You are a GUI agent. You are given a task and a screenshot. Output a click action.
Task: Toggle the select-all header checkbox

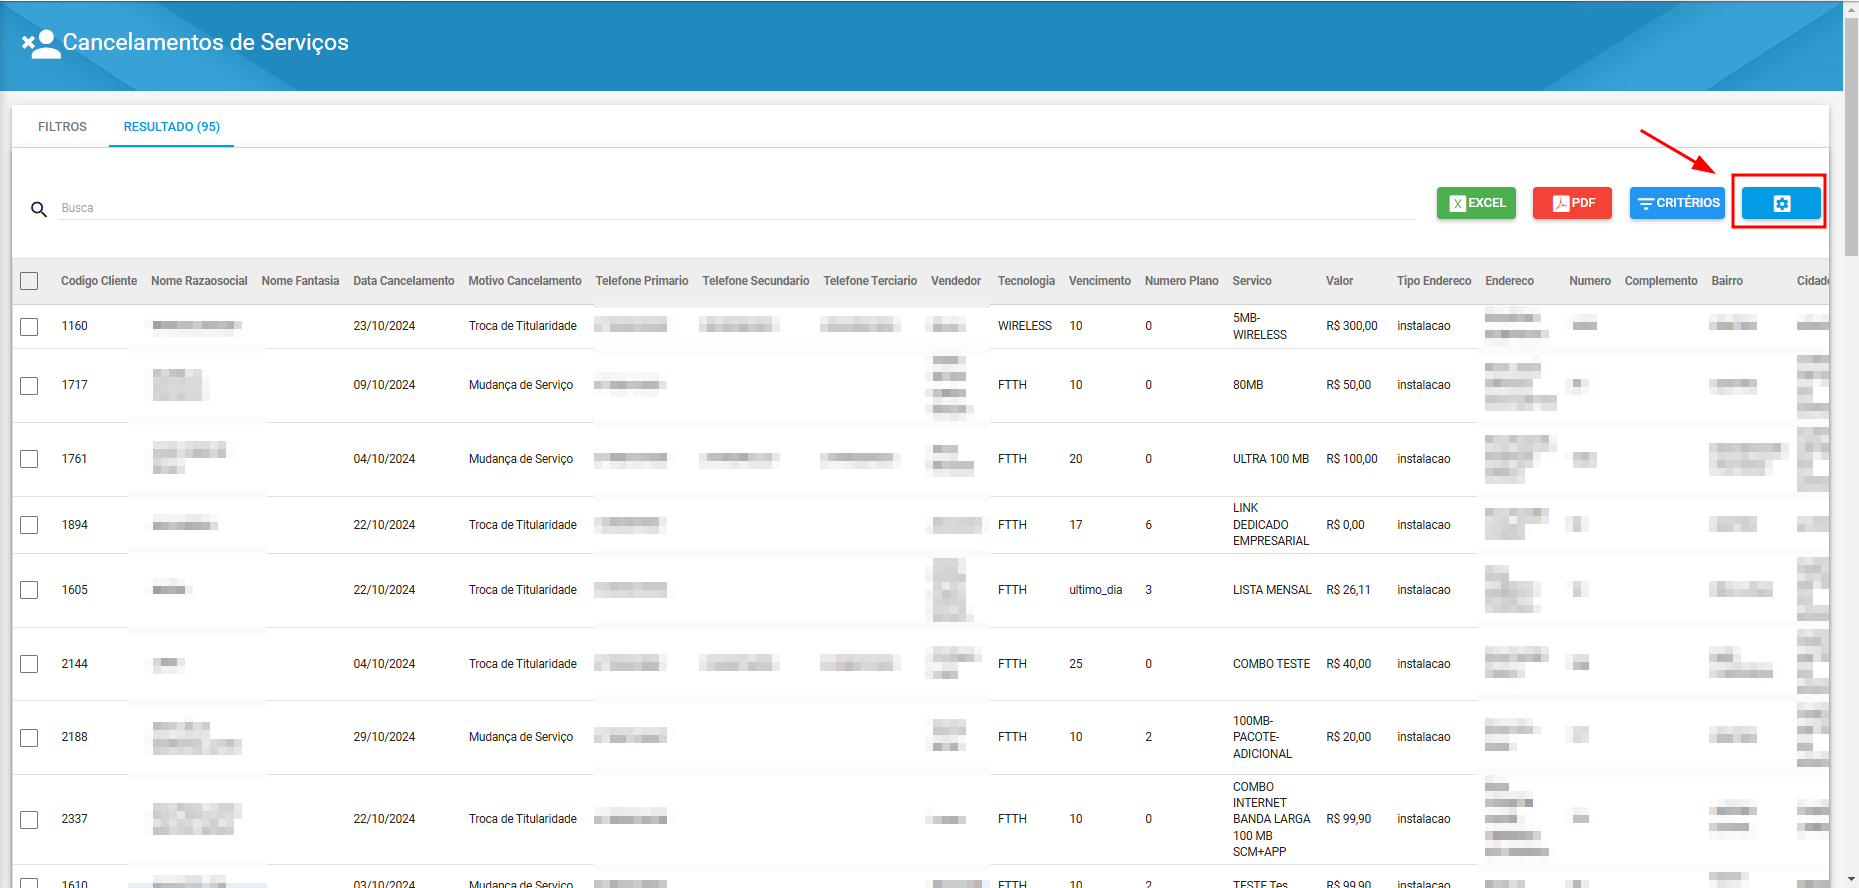click(29, 281)
